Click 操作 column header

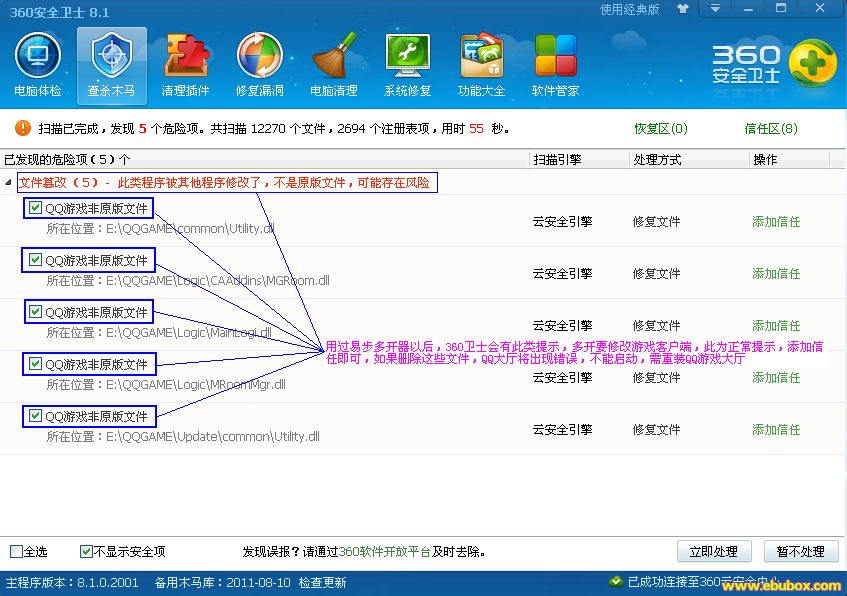tap(790, 159)
